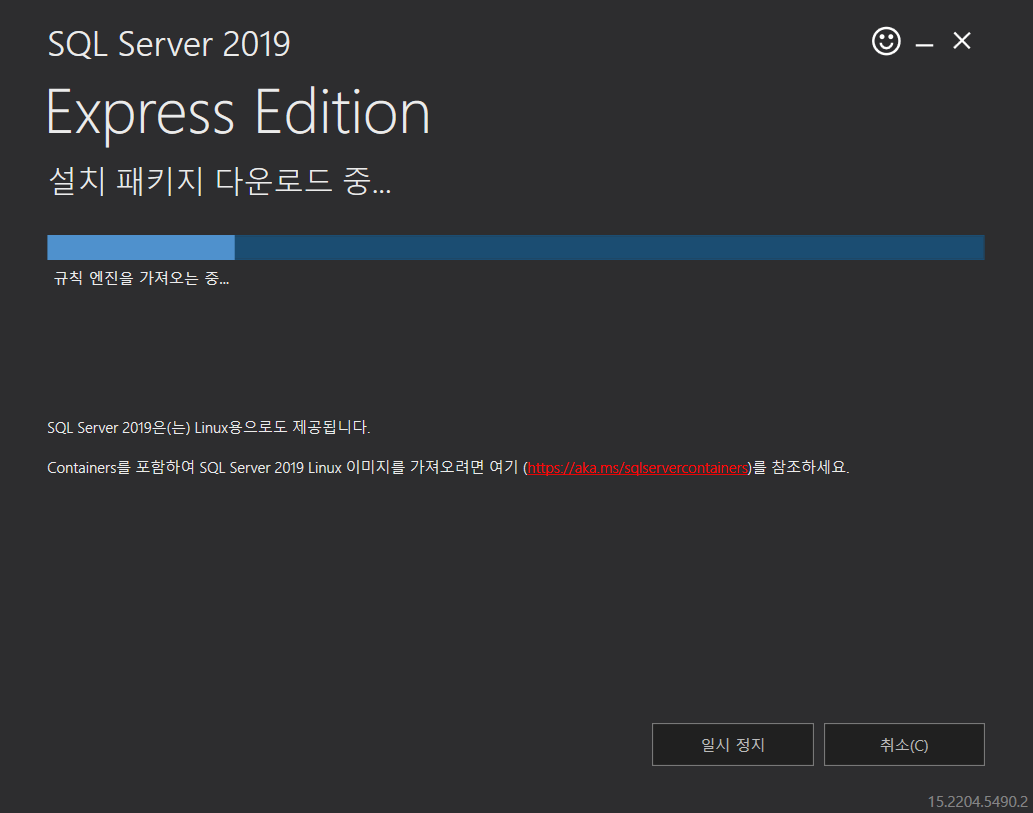The image size is (1033, 813).
Task: Minimize the SQL Server installer window
Action: [924, 44]
